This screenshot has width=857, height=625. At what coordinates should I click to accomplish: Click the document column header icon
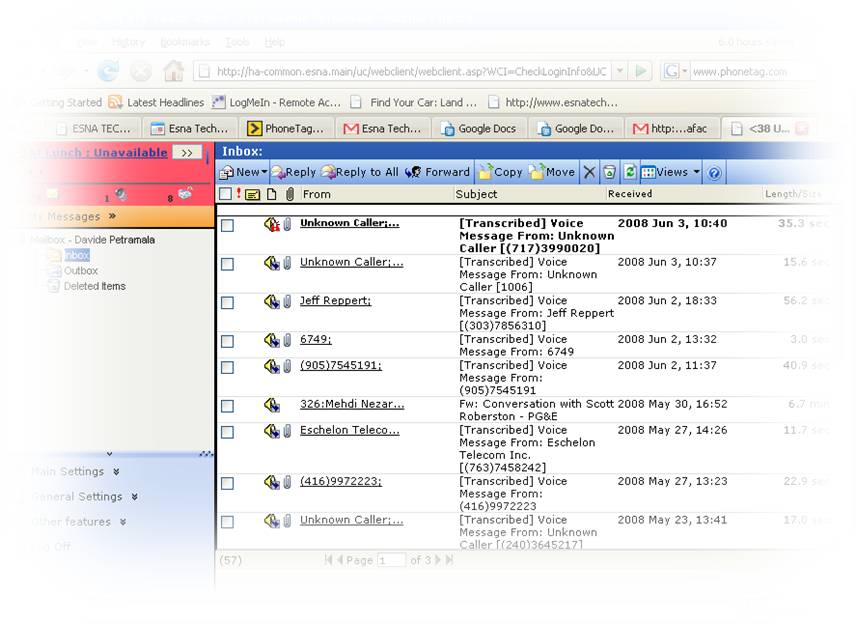[272, 194]
